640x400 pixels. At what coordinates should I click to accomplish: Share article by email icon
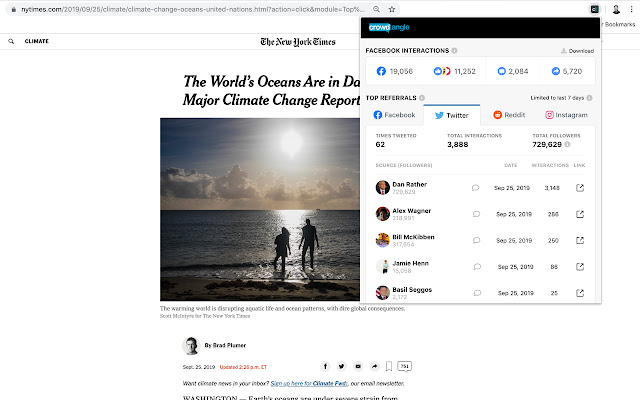(357, 367)
